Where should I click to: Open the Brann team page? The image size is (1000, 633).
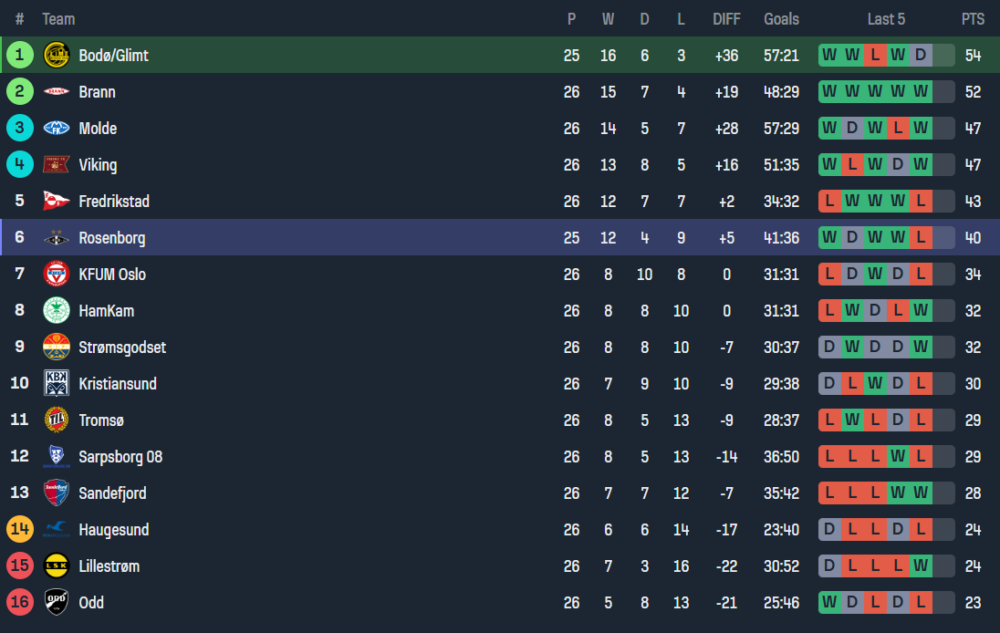coord(97,92)
